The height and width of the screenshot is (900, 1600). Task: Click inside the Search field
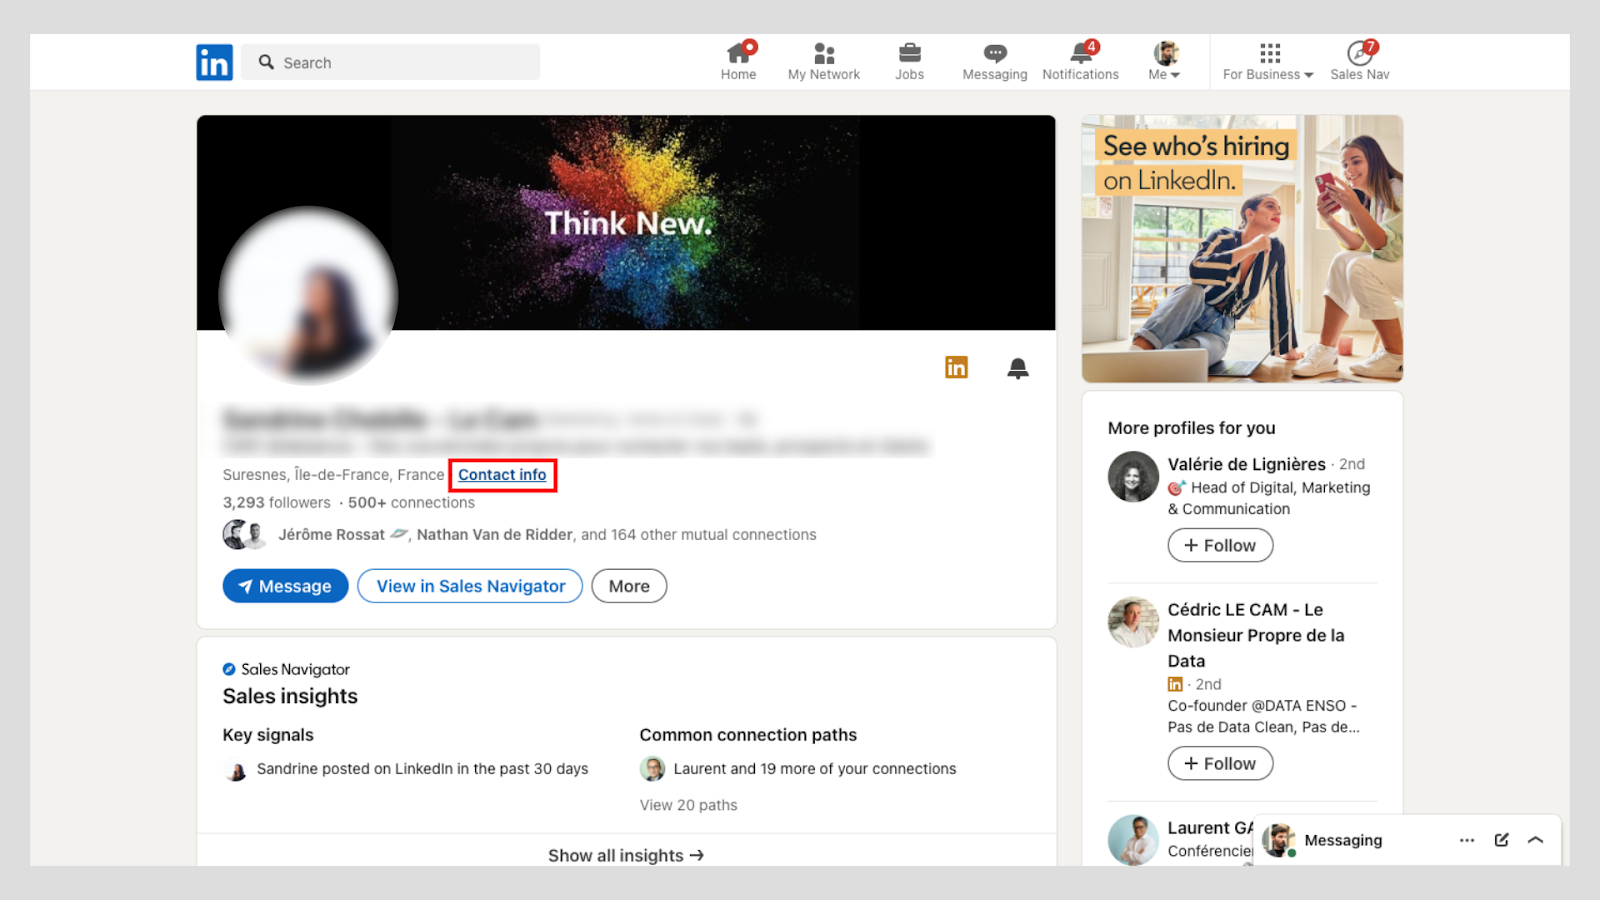point(390,62)
